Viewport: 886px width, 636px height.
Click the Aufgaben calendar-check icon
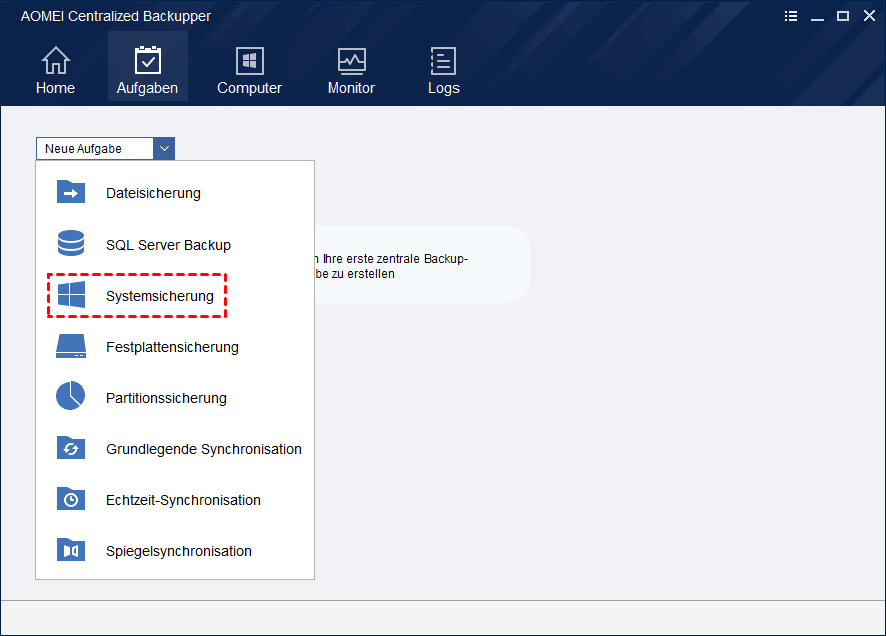click(147, 60)
